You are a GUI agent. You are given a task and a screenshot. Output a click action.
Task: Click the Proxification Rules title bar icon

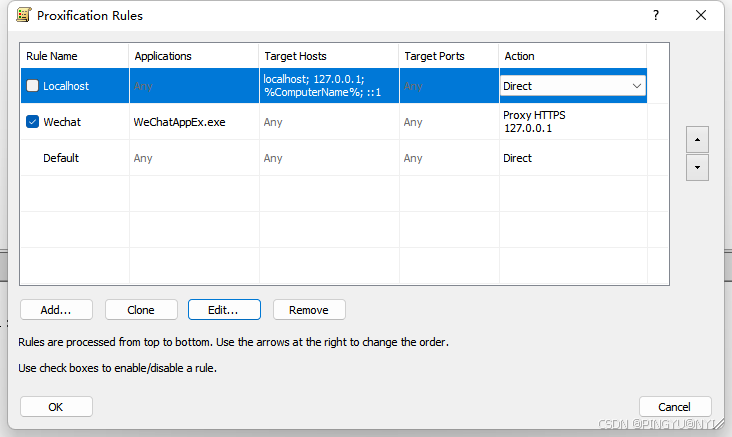click(23, 15)
